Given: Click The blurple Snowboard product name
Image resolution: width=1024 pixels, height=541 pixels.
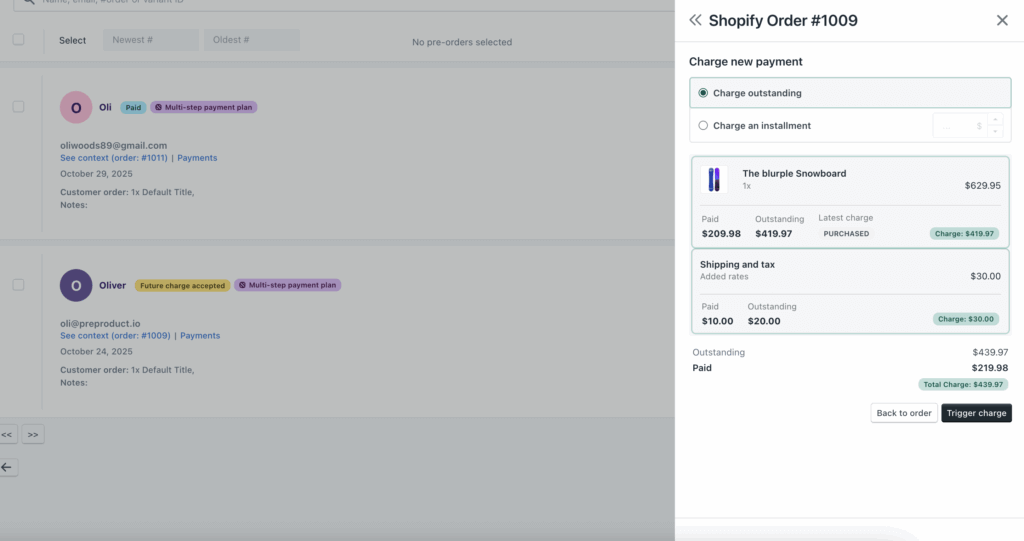Looking at the screenshot, I should coord(794,173).
